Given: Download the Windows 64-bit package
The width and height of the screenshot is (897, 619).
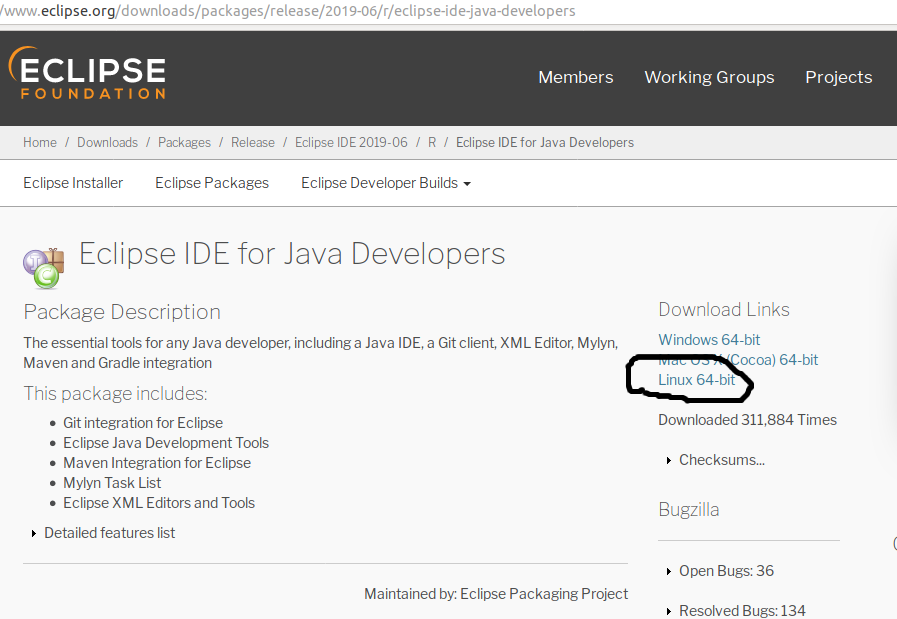Looking at the screenshot, I should pyautogui.click(x=709, y=340).
